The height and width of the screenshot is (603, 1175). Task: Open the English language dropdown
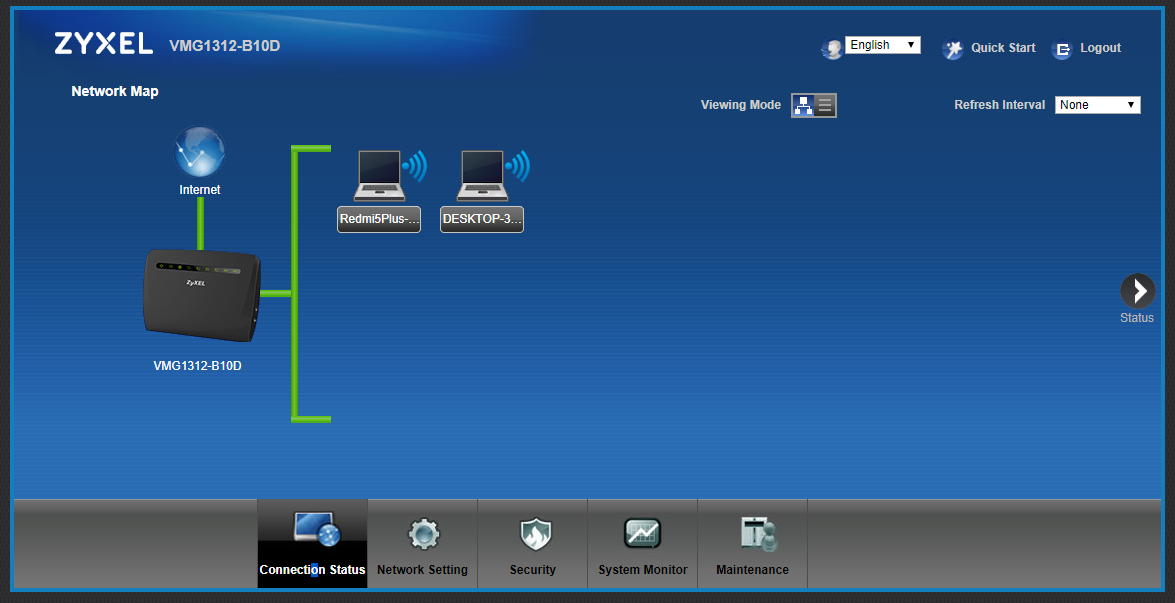click(883, 45)
